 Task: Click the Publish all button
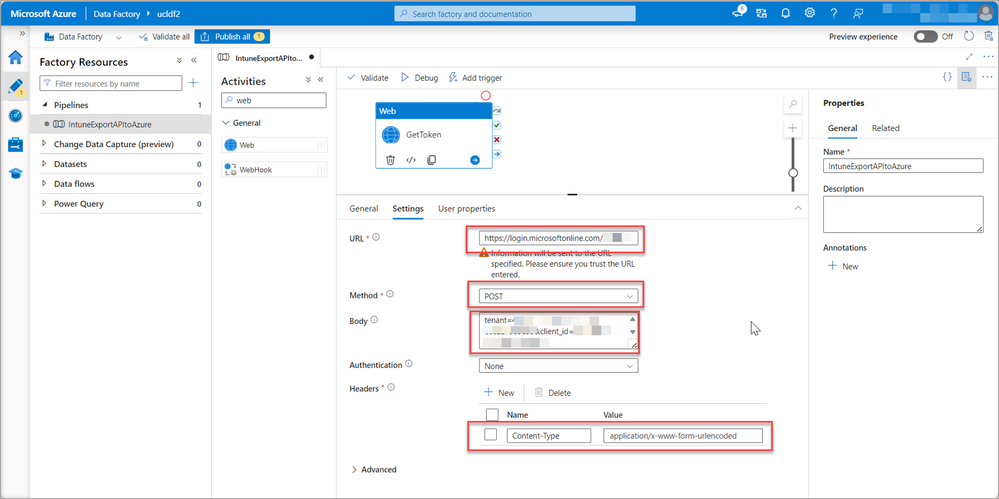pyautogui.click(x=232, y=37)
